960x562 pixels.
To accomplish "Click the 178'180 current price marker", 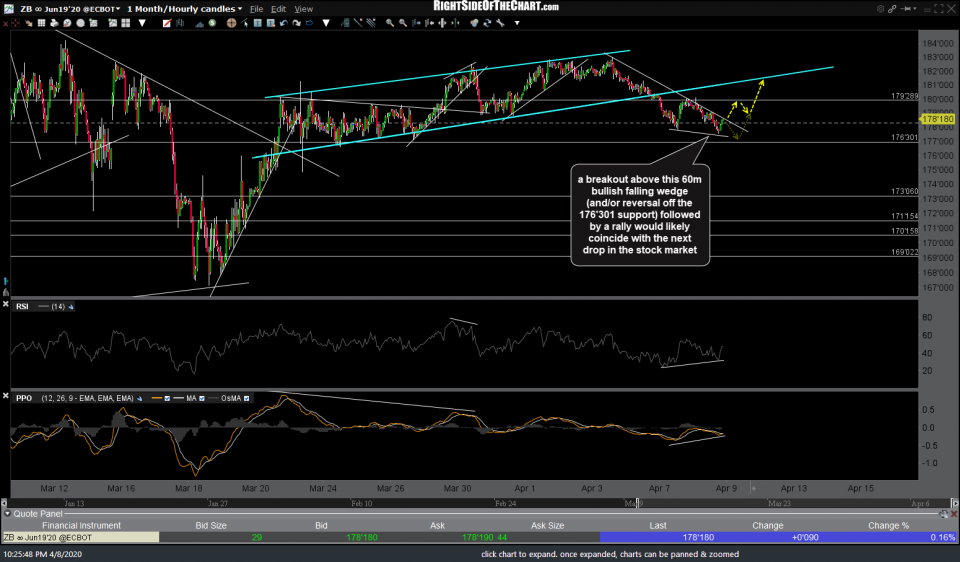I will click(x=936, y=118).
